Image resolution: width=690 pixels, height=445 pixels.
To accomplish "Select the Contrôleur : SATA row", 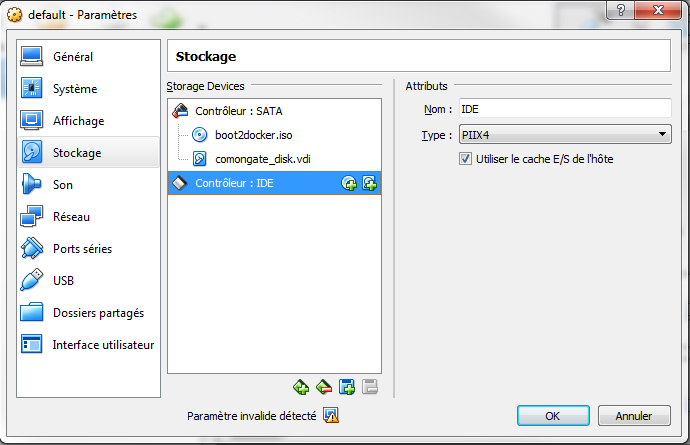I will point(274,111).
